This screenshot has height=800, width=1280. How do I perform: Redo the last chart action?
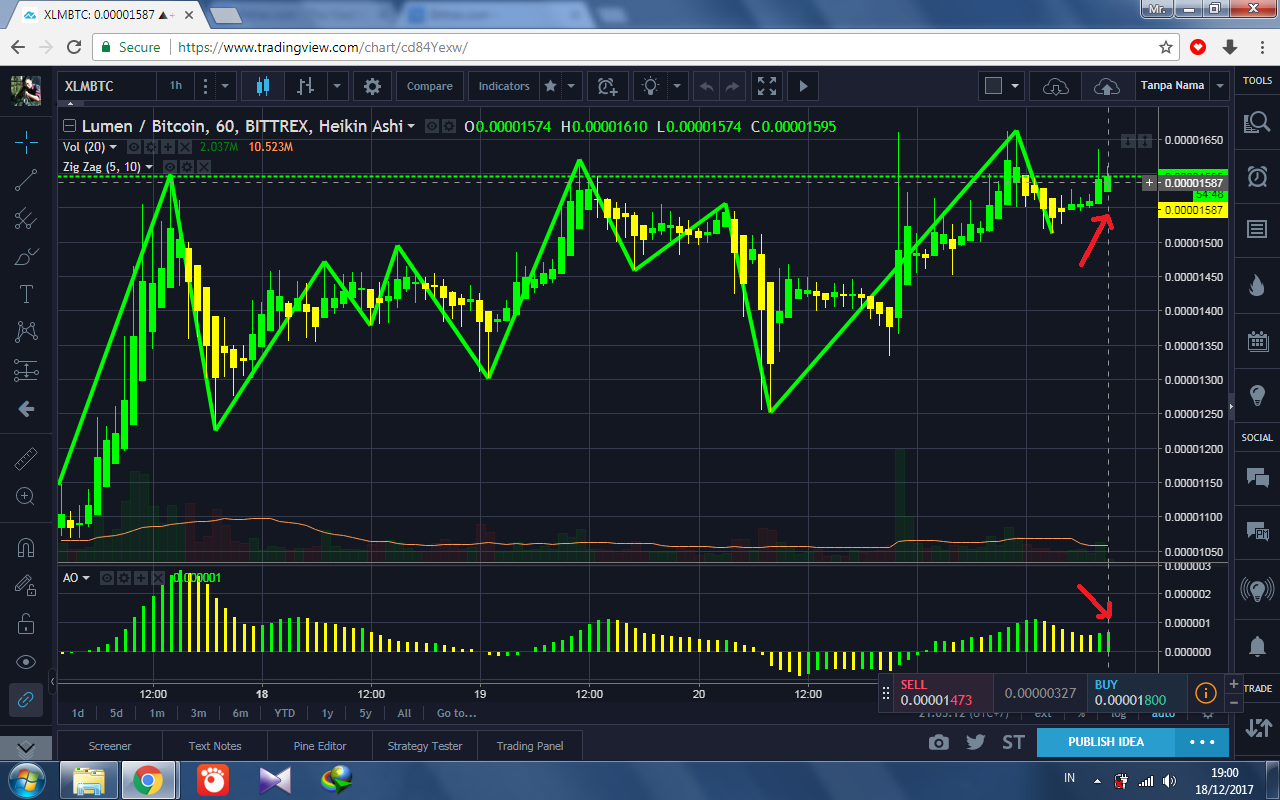click(732, 86)
